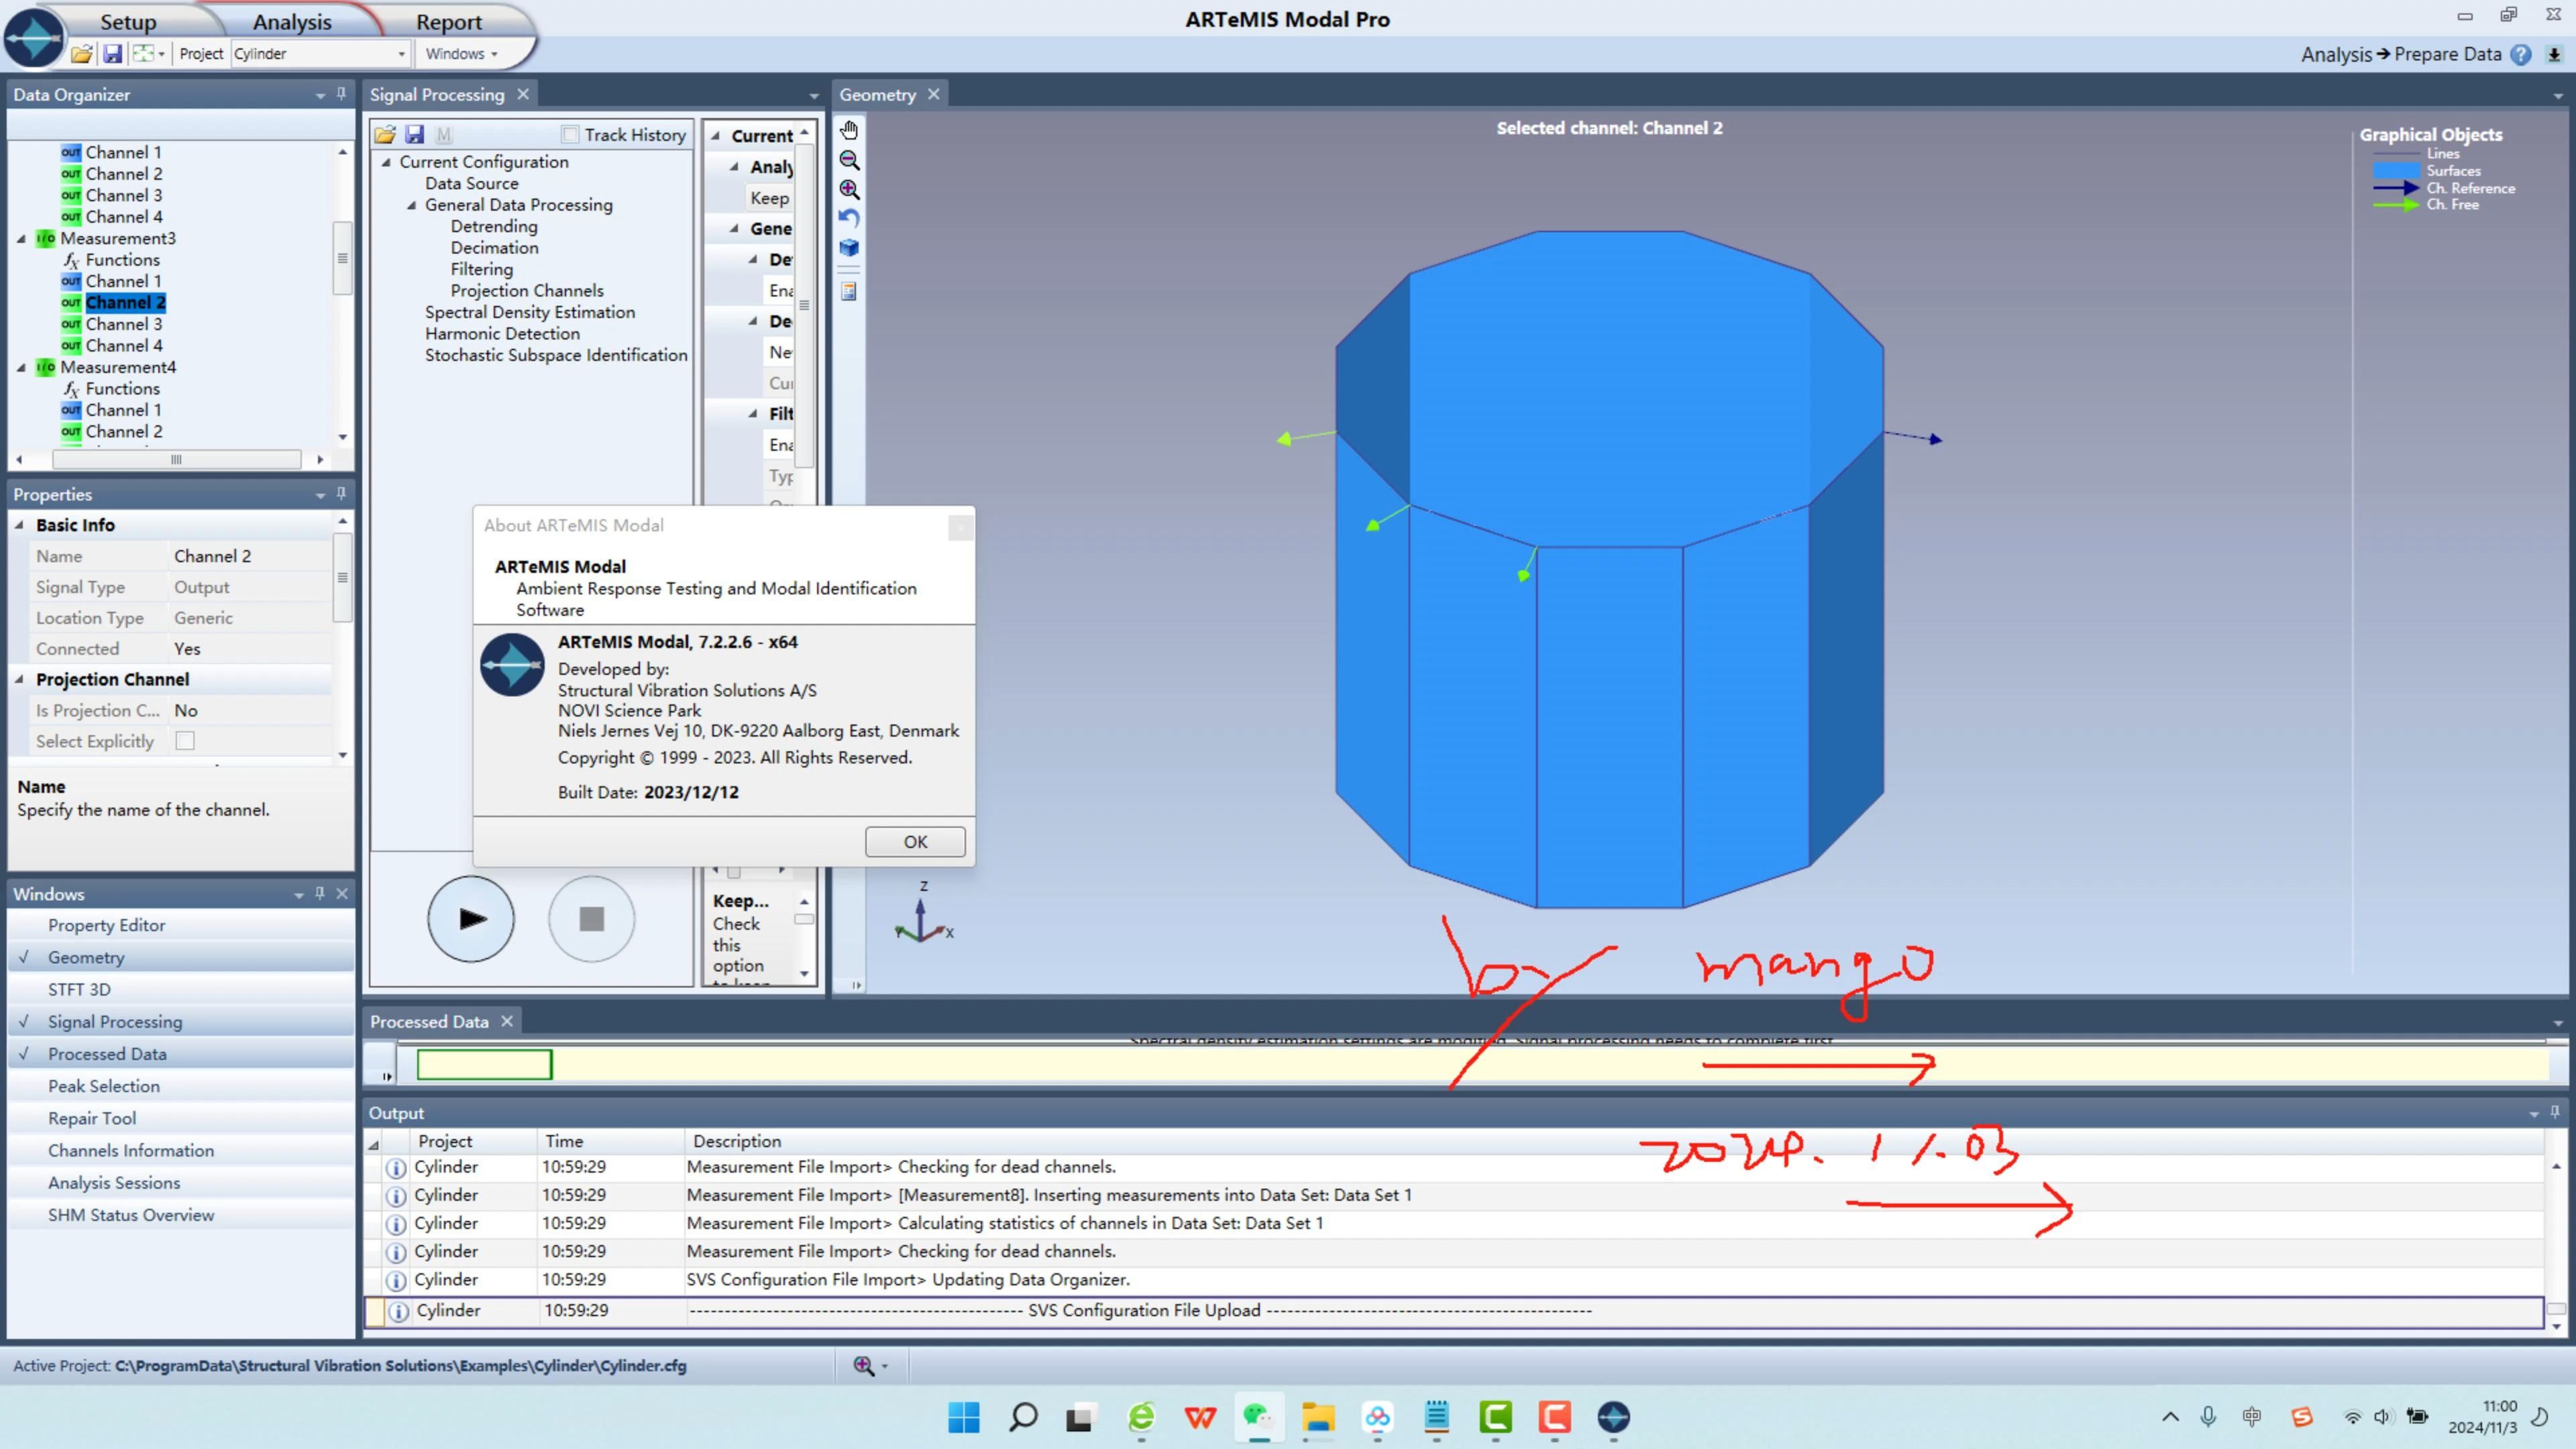Screen dimensions: 2576x1449
Task: Save project with main toolbar disk icon
Action: pyautogui.click(x=112, y=54)
